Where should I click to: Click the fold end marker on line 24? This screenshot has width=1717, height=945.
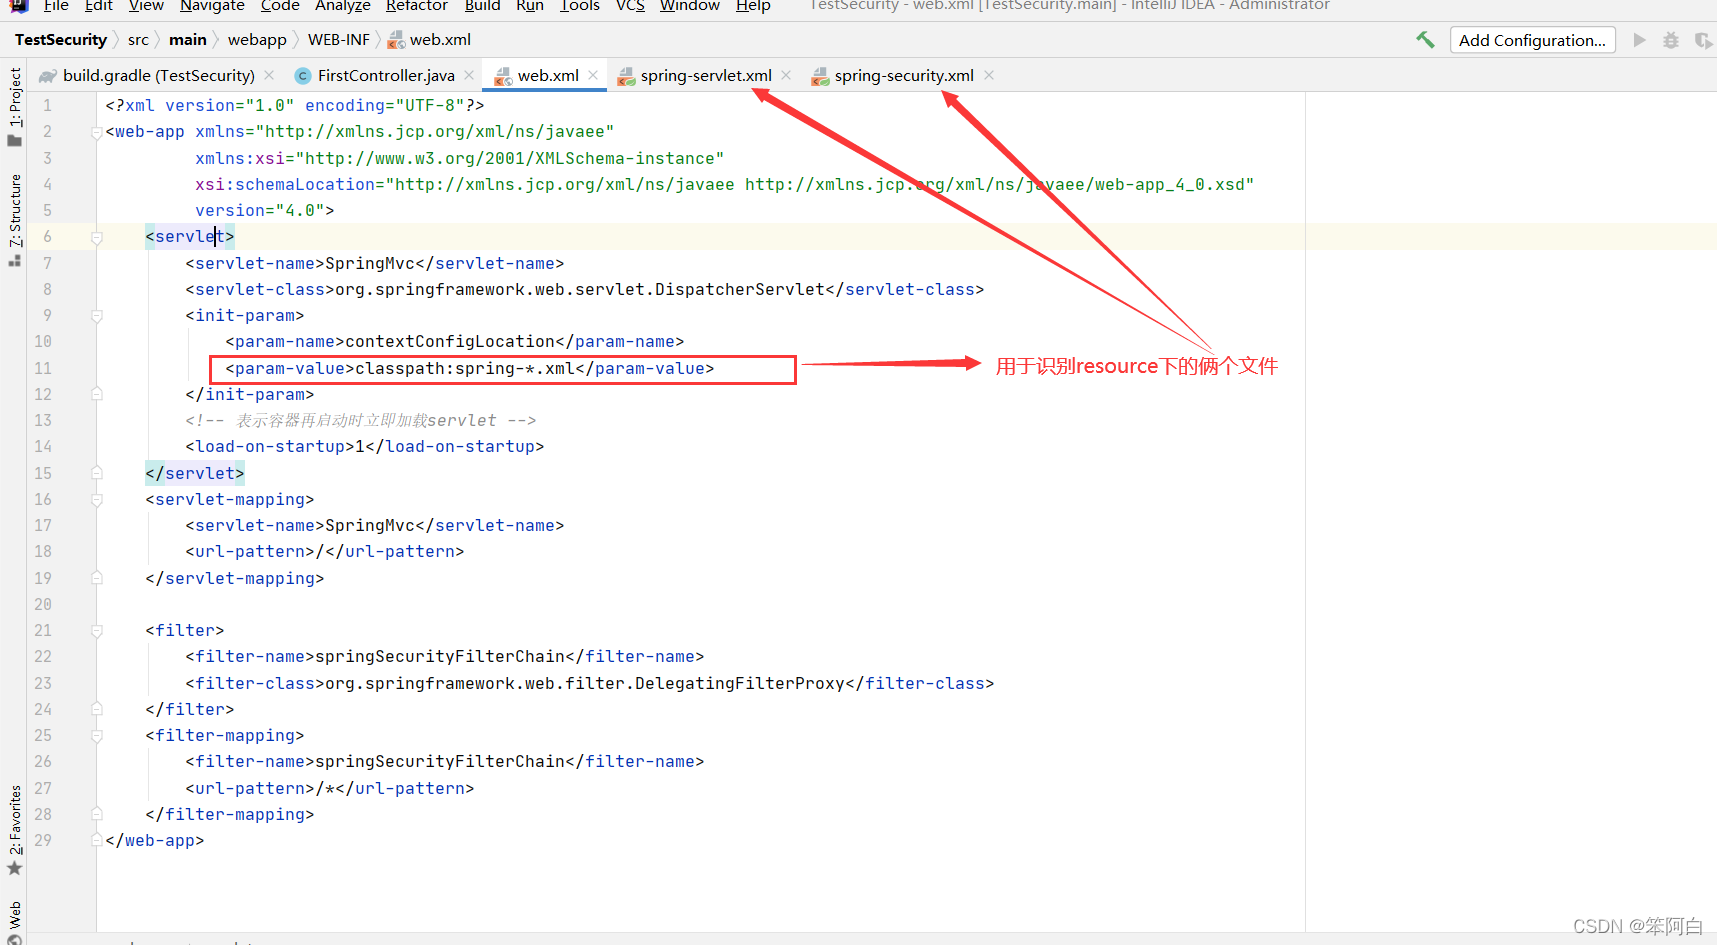[x=97, y=709]
